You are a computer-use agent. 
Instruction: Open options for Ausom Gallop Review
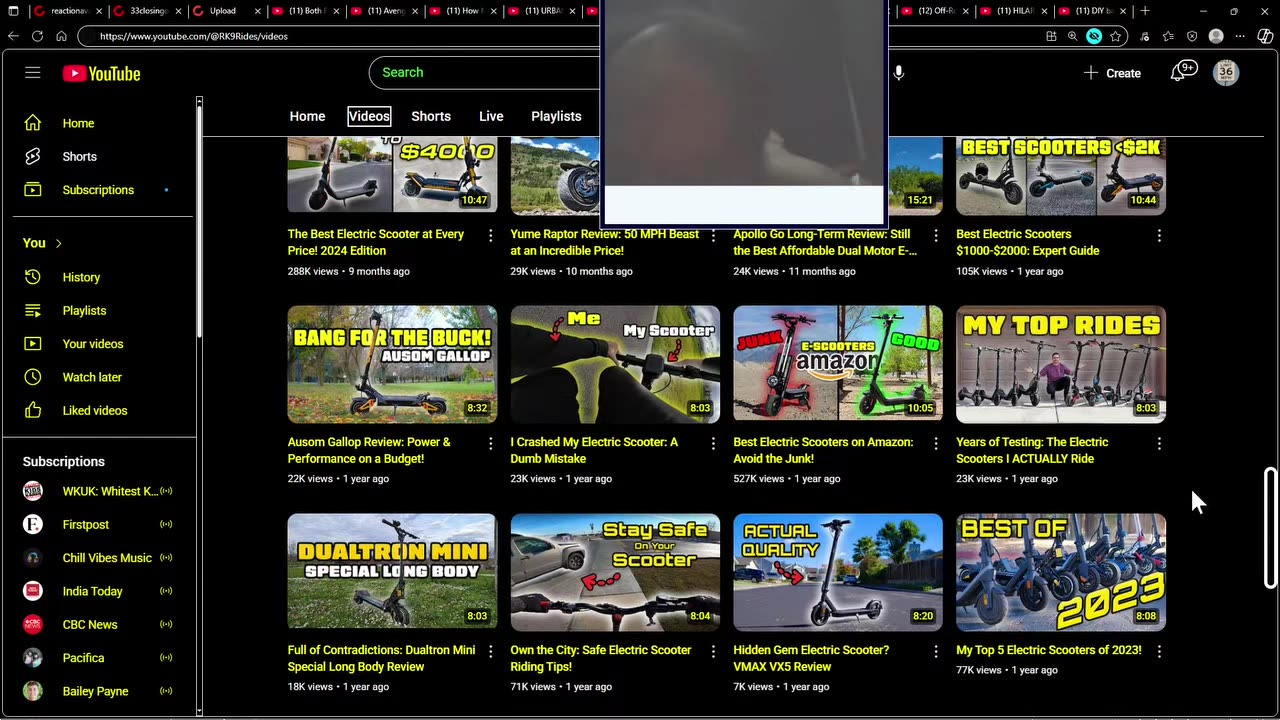coord(490,443)
